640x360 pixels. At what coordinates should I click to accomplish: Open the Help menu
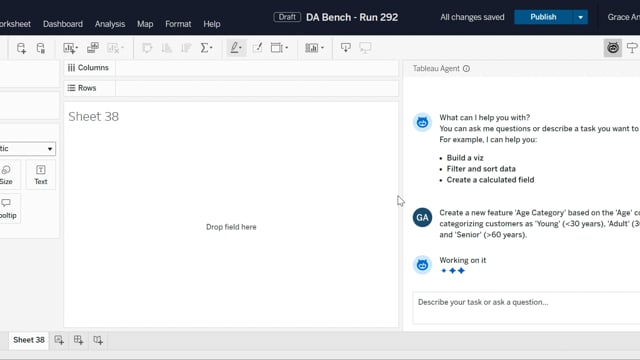point(212,24)
